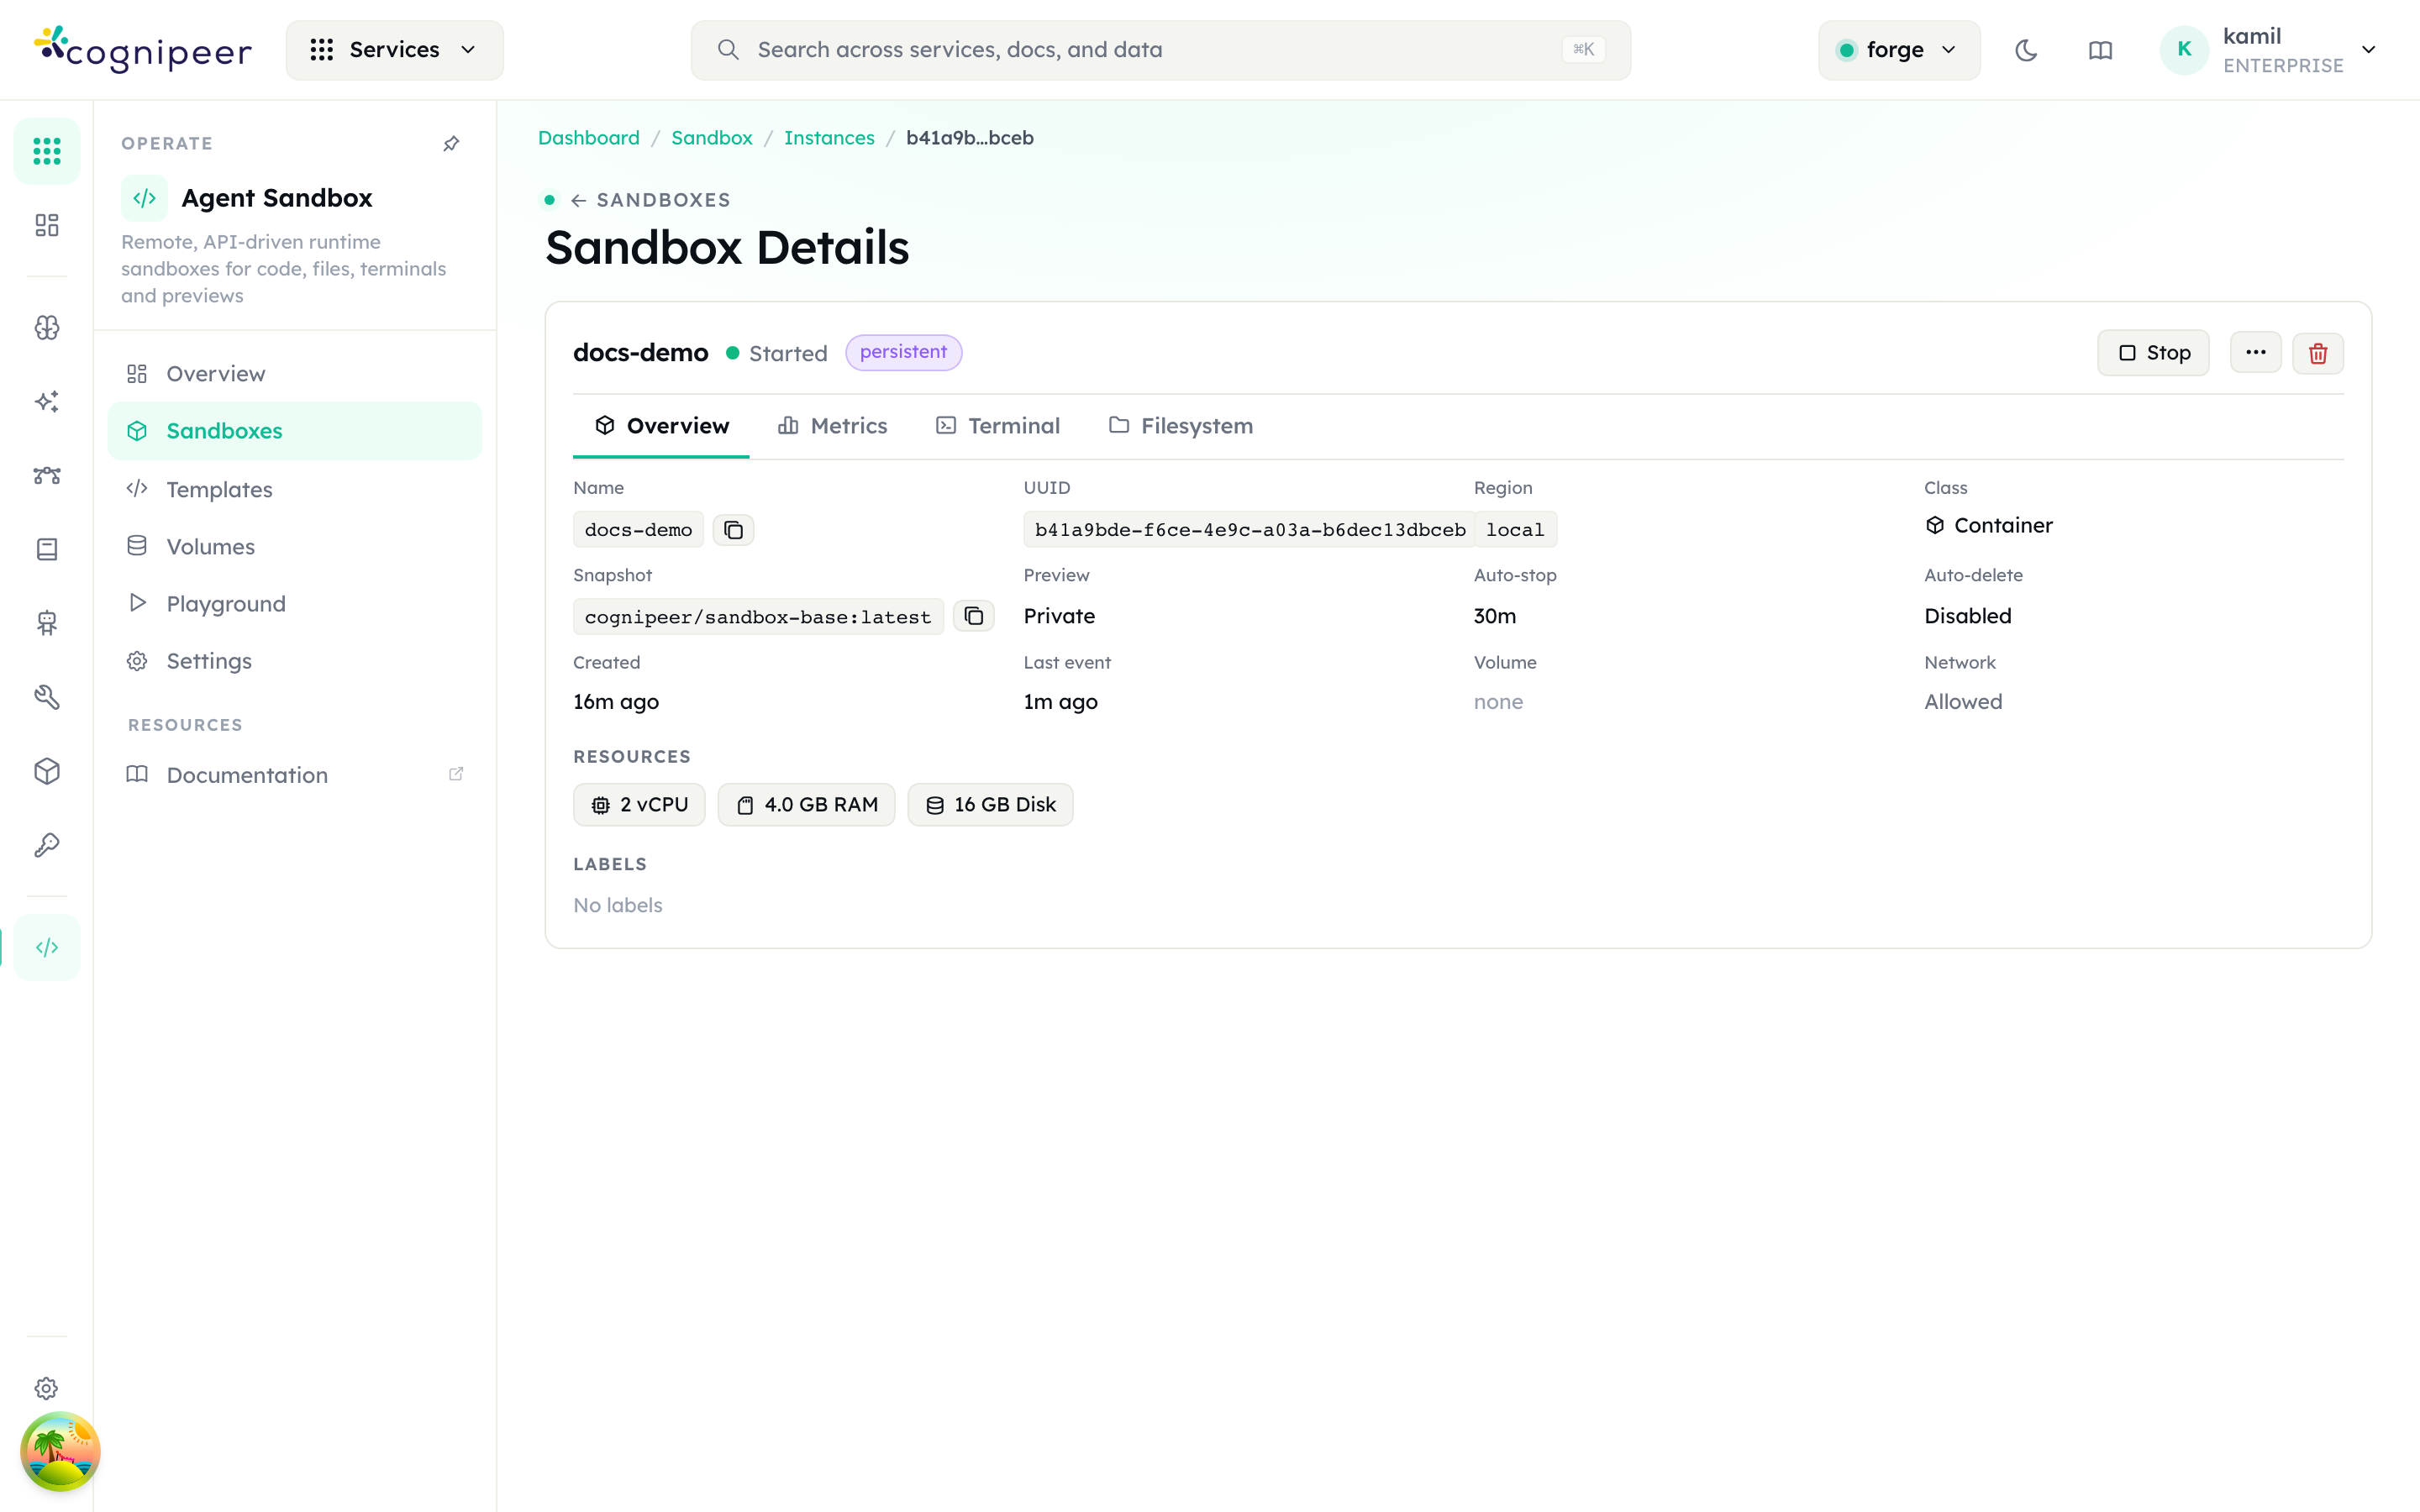Click the 16 GB Disk resource chip

click(x=990, y=805)
